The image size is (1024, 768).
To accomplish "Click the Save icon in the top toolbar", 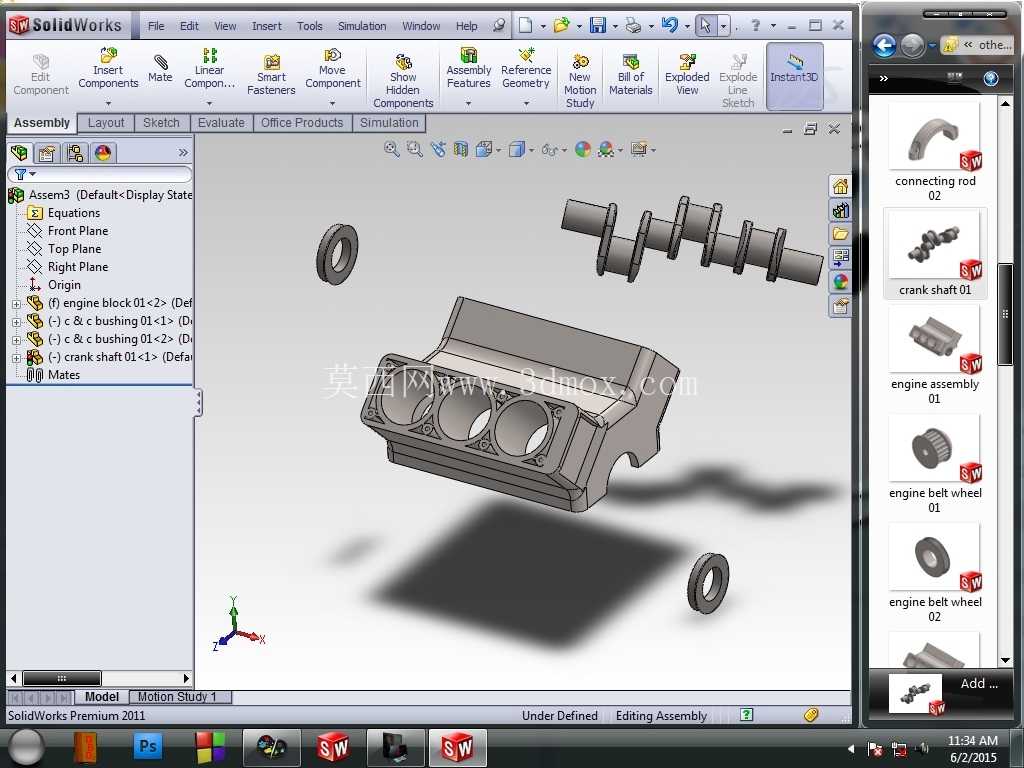I will (597, 25).
